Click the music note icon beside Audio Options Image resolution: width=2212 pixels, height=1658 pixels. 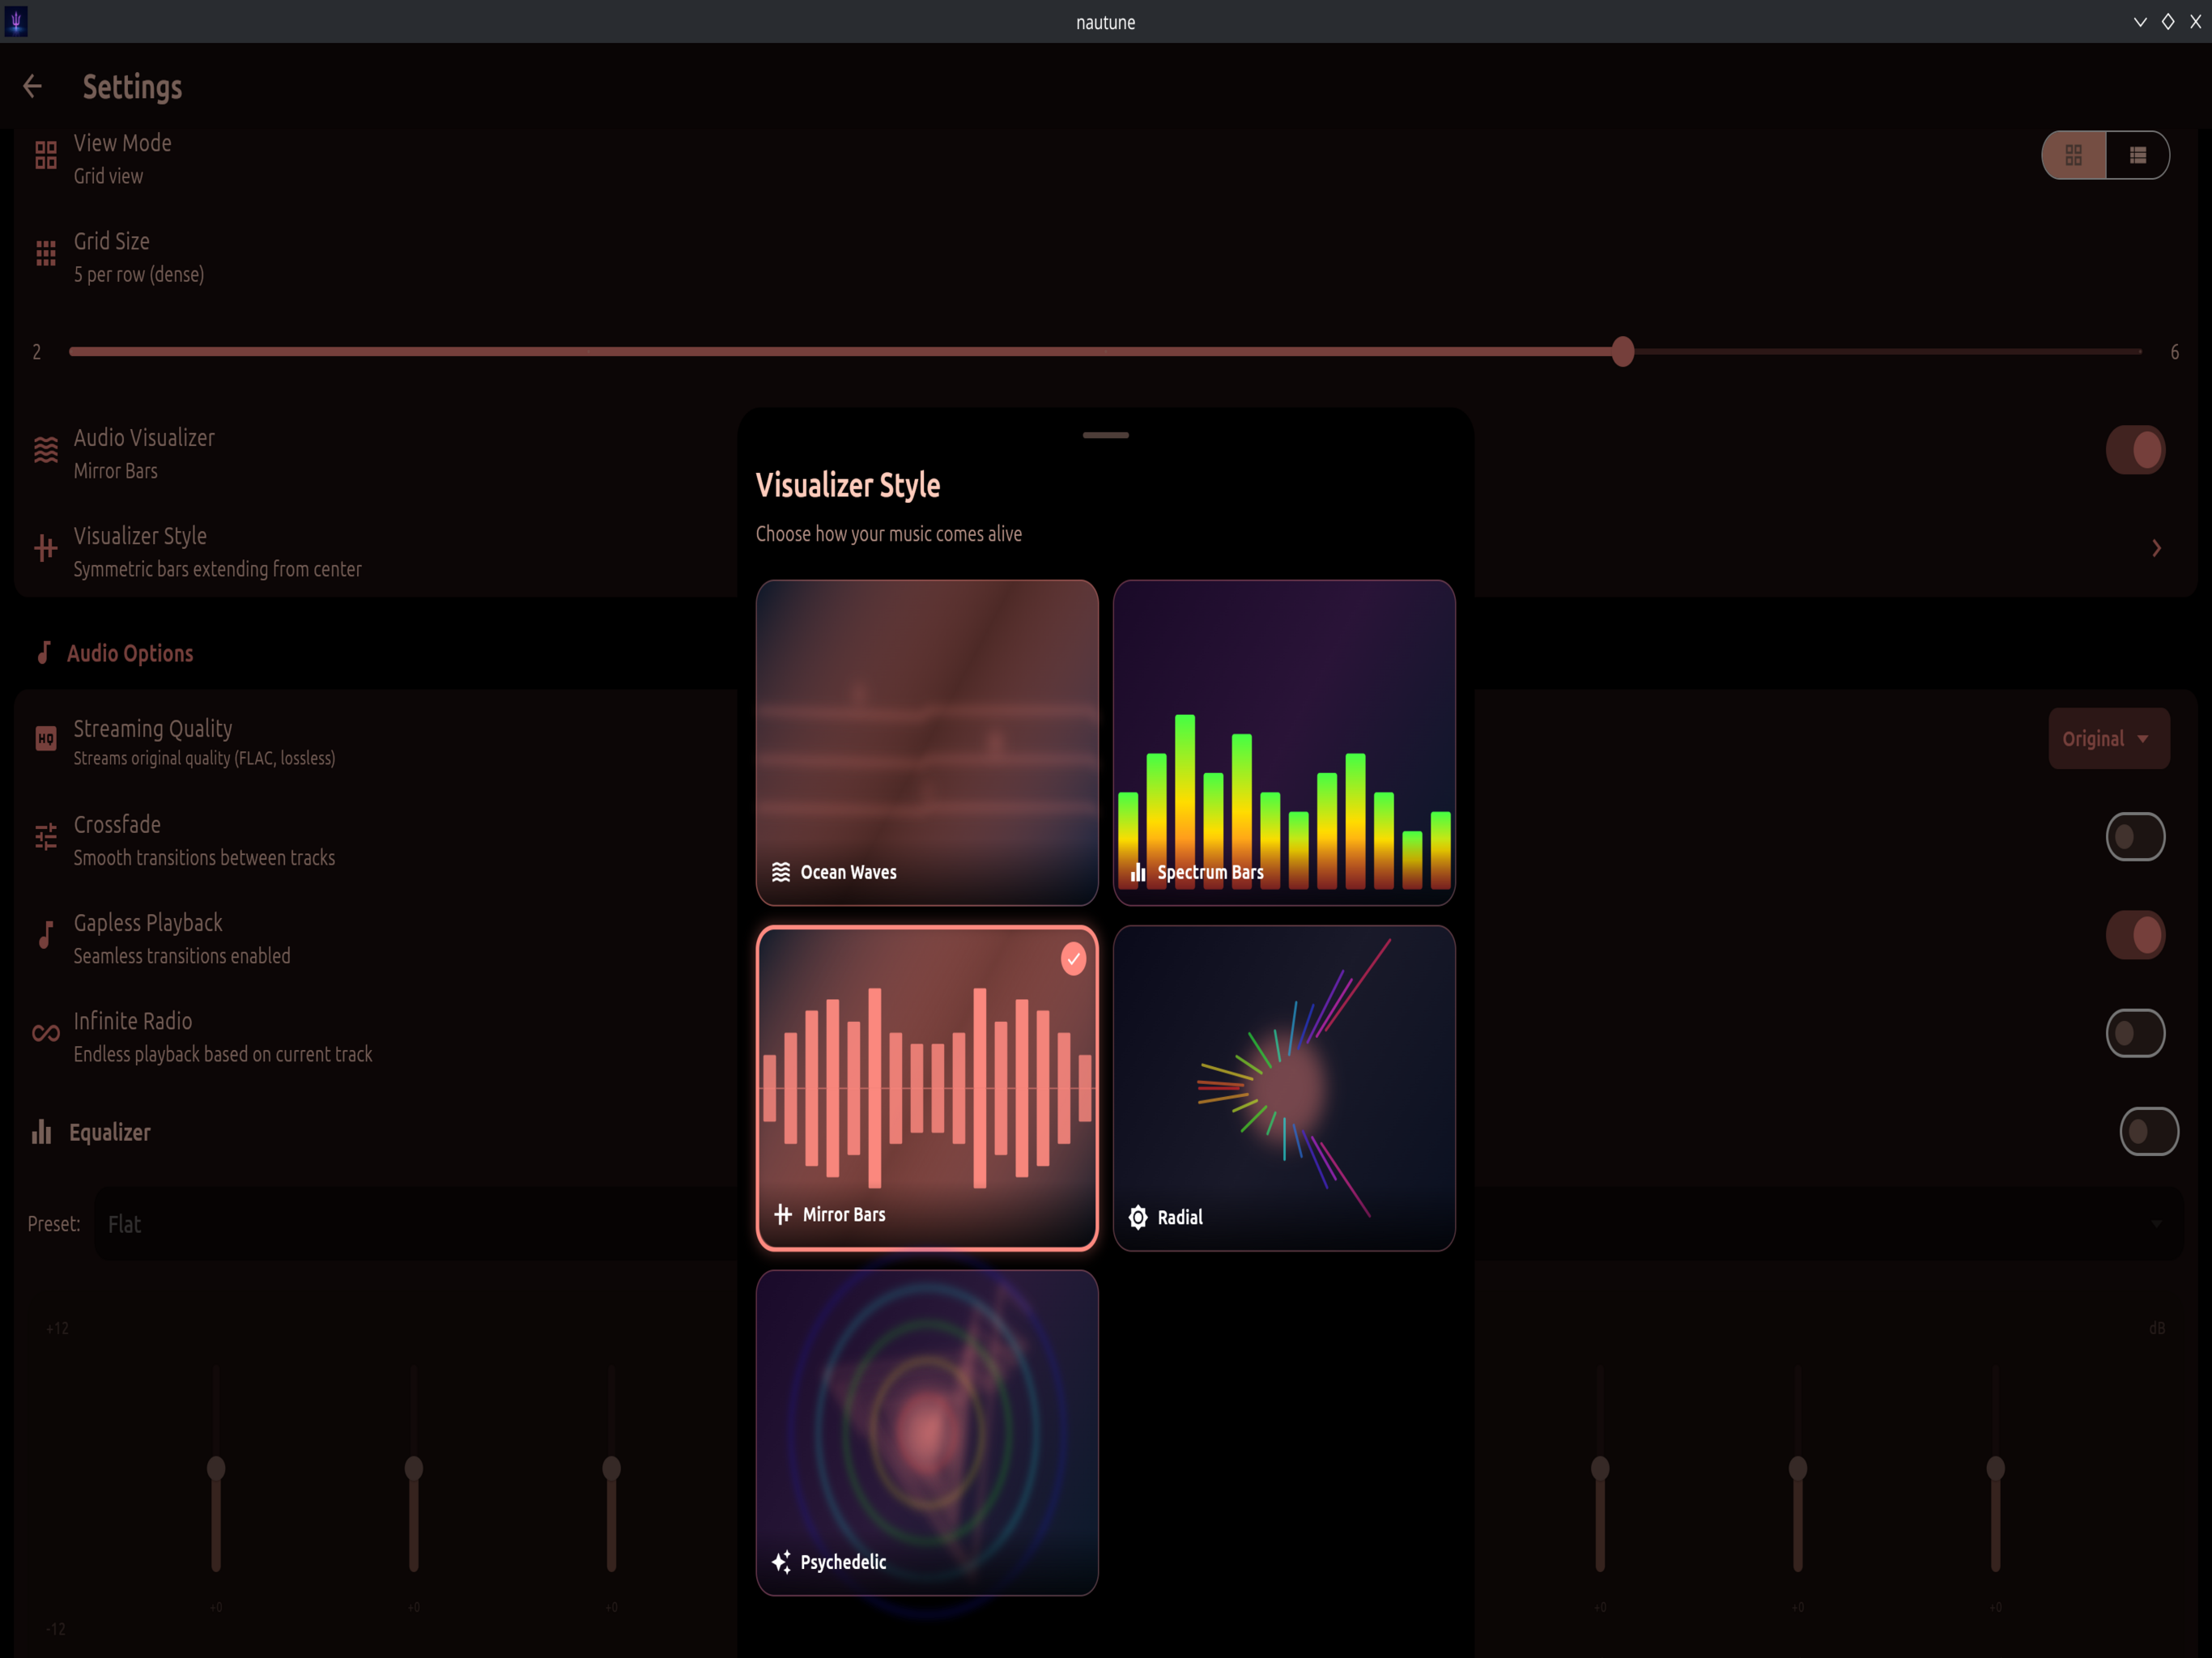[x=44, y=653]
